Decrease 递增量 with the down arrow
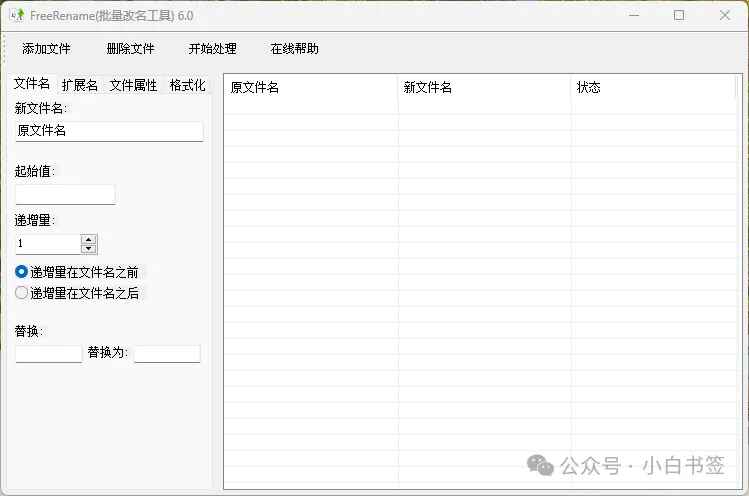749x496 pixels. click(x=88, y=249)
